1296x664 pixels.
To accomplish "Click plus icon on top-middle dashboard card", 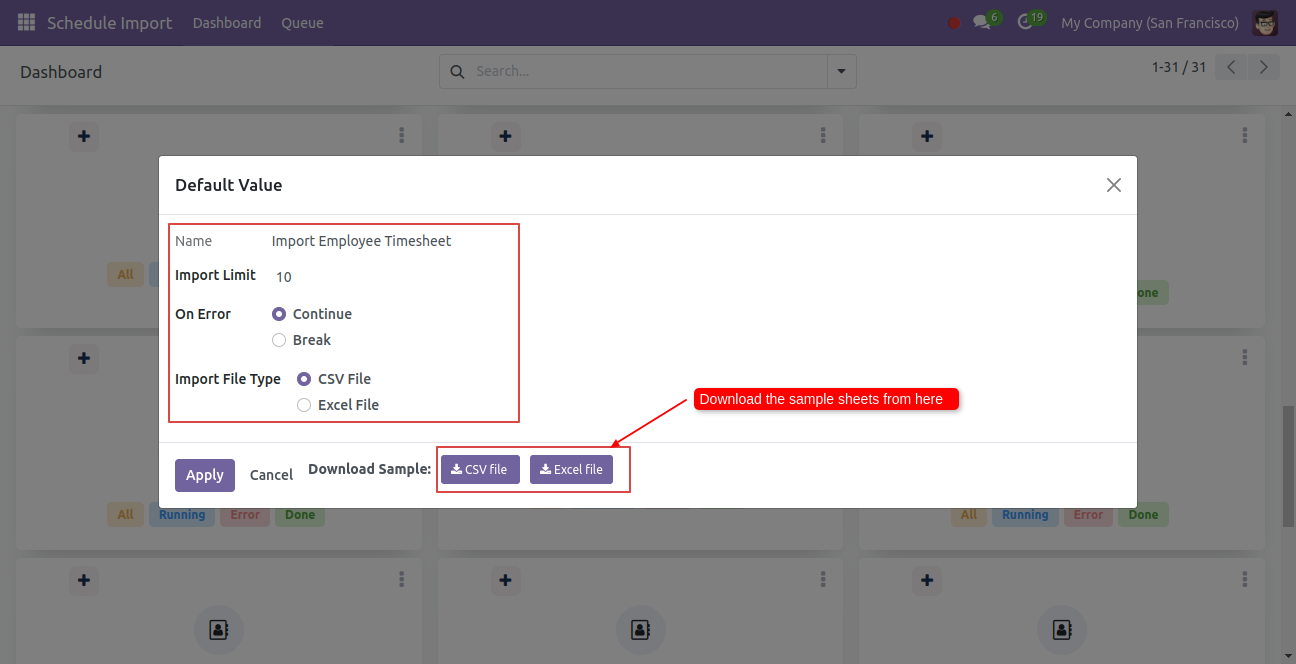I will point(506,136).
